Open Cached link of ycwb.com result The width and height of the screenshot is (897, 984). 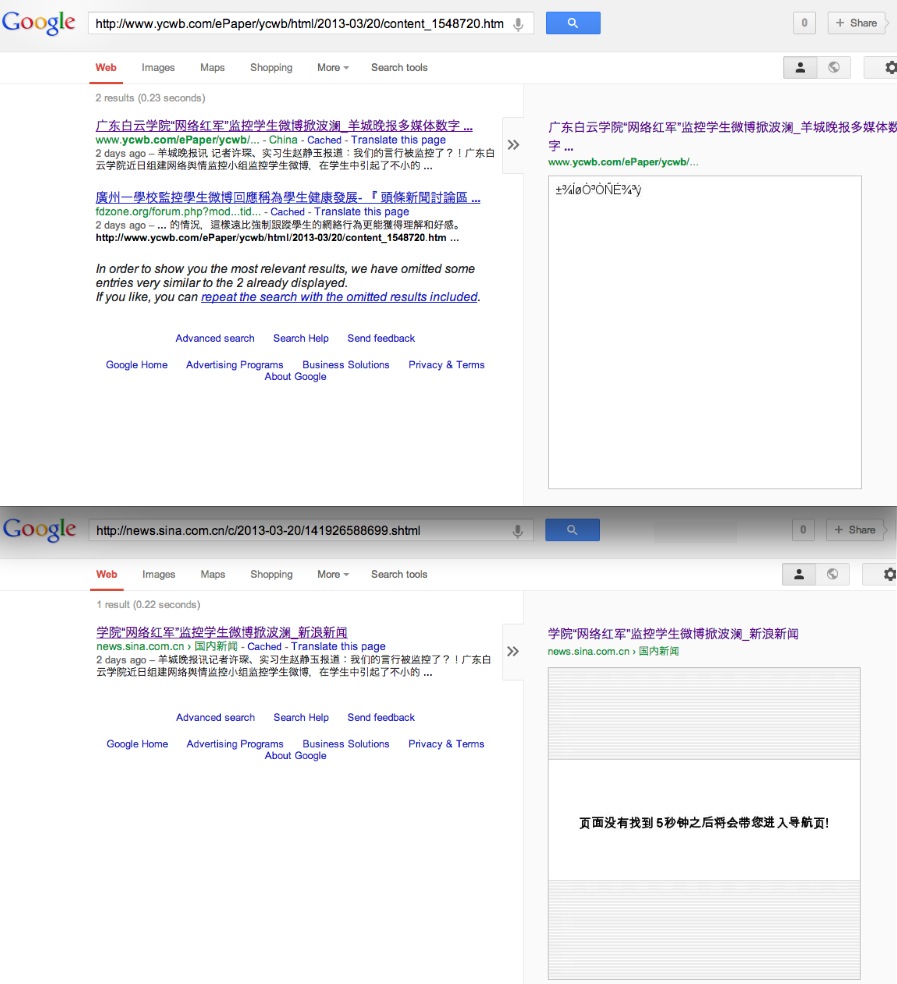pos(324,140)
